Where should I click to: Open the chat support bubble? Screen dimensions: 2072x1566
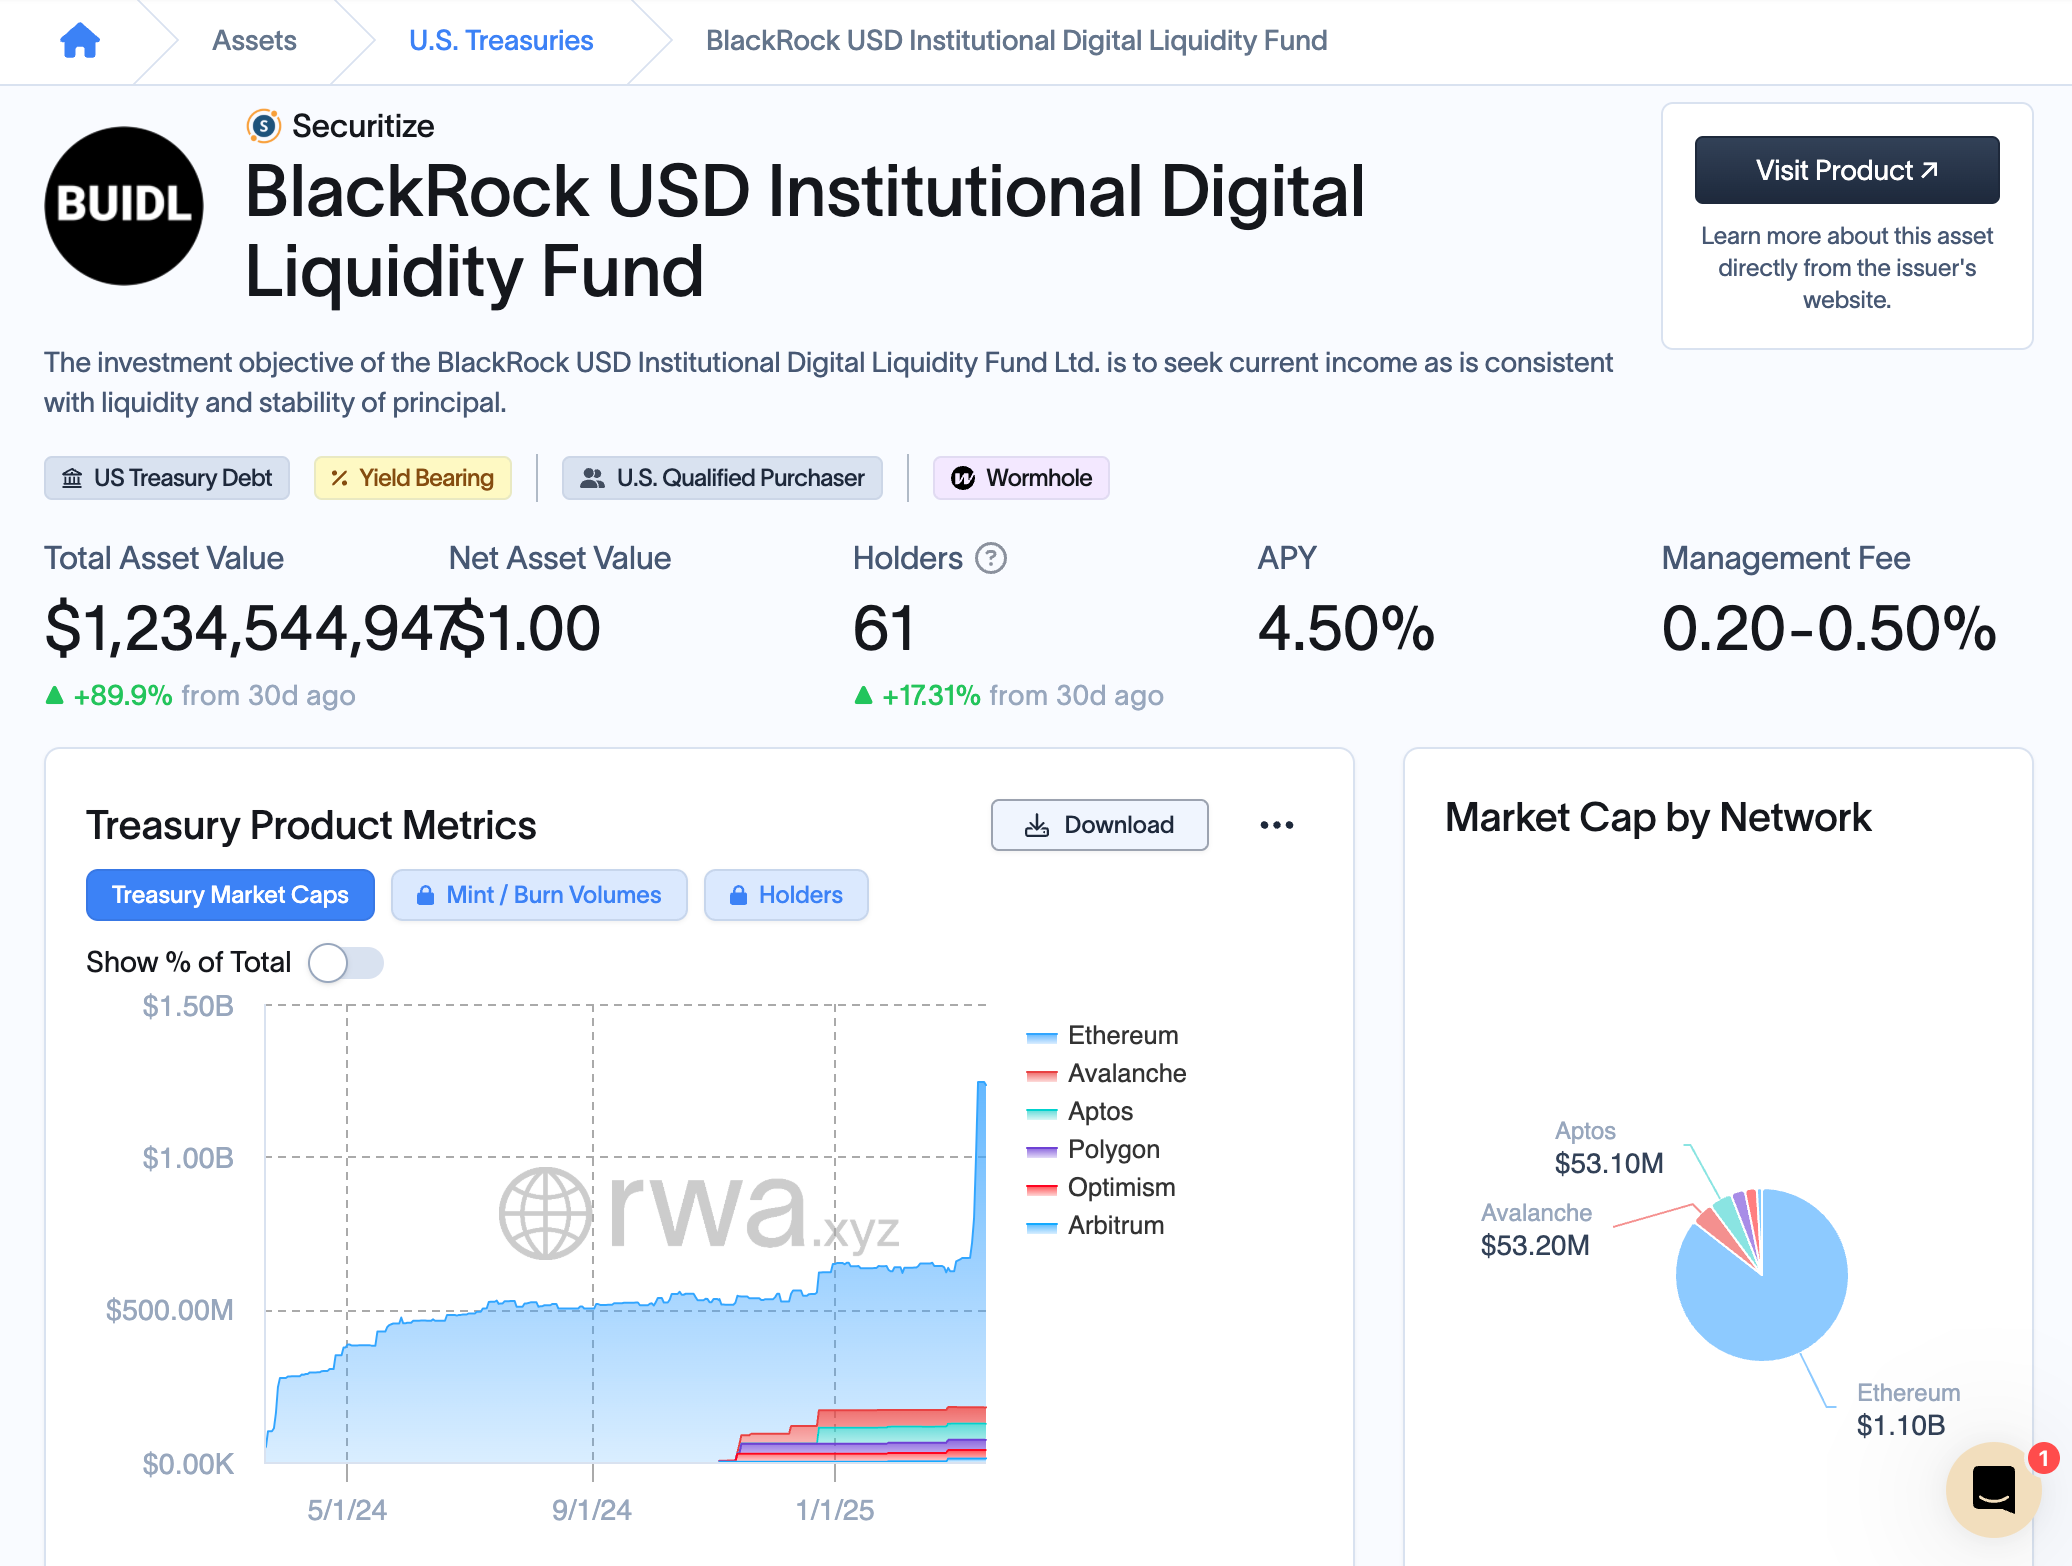[1993, 1489]
